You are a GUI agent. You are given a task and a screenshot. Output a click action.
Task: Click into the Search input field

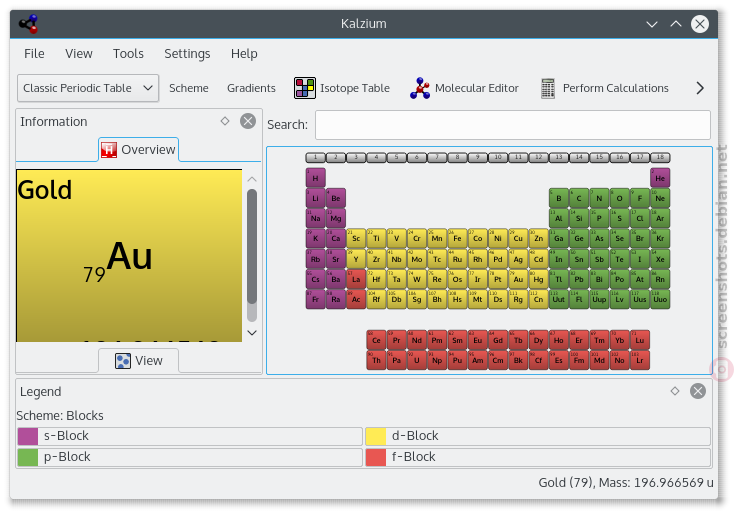coord(513,125)
